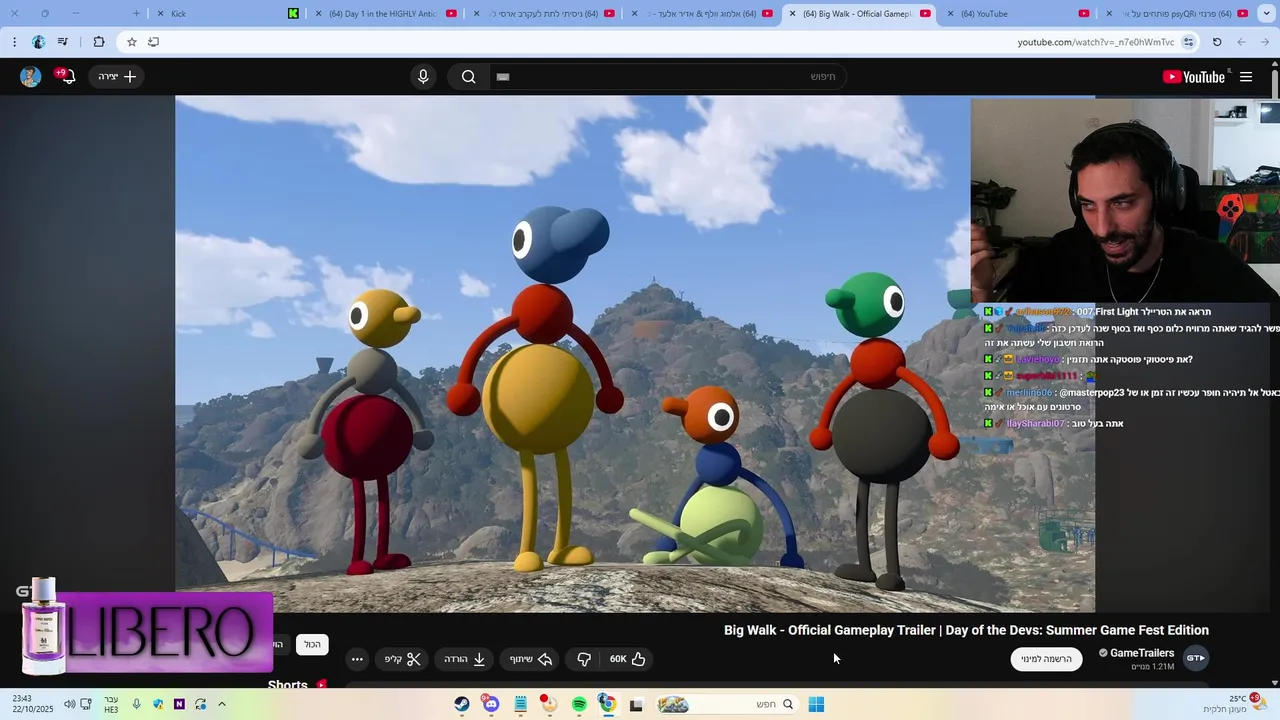Start YouTube voice search with the microphone
Screen dimensions: 1280x720
(x=423, y=77)
